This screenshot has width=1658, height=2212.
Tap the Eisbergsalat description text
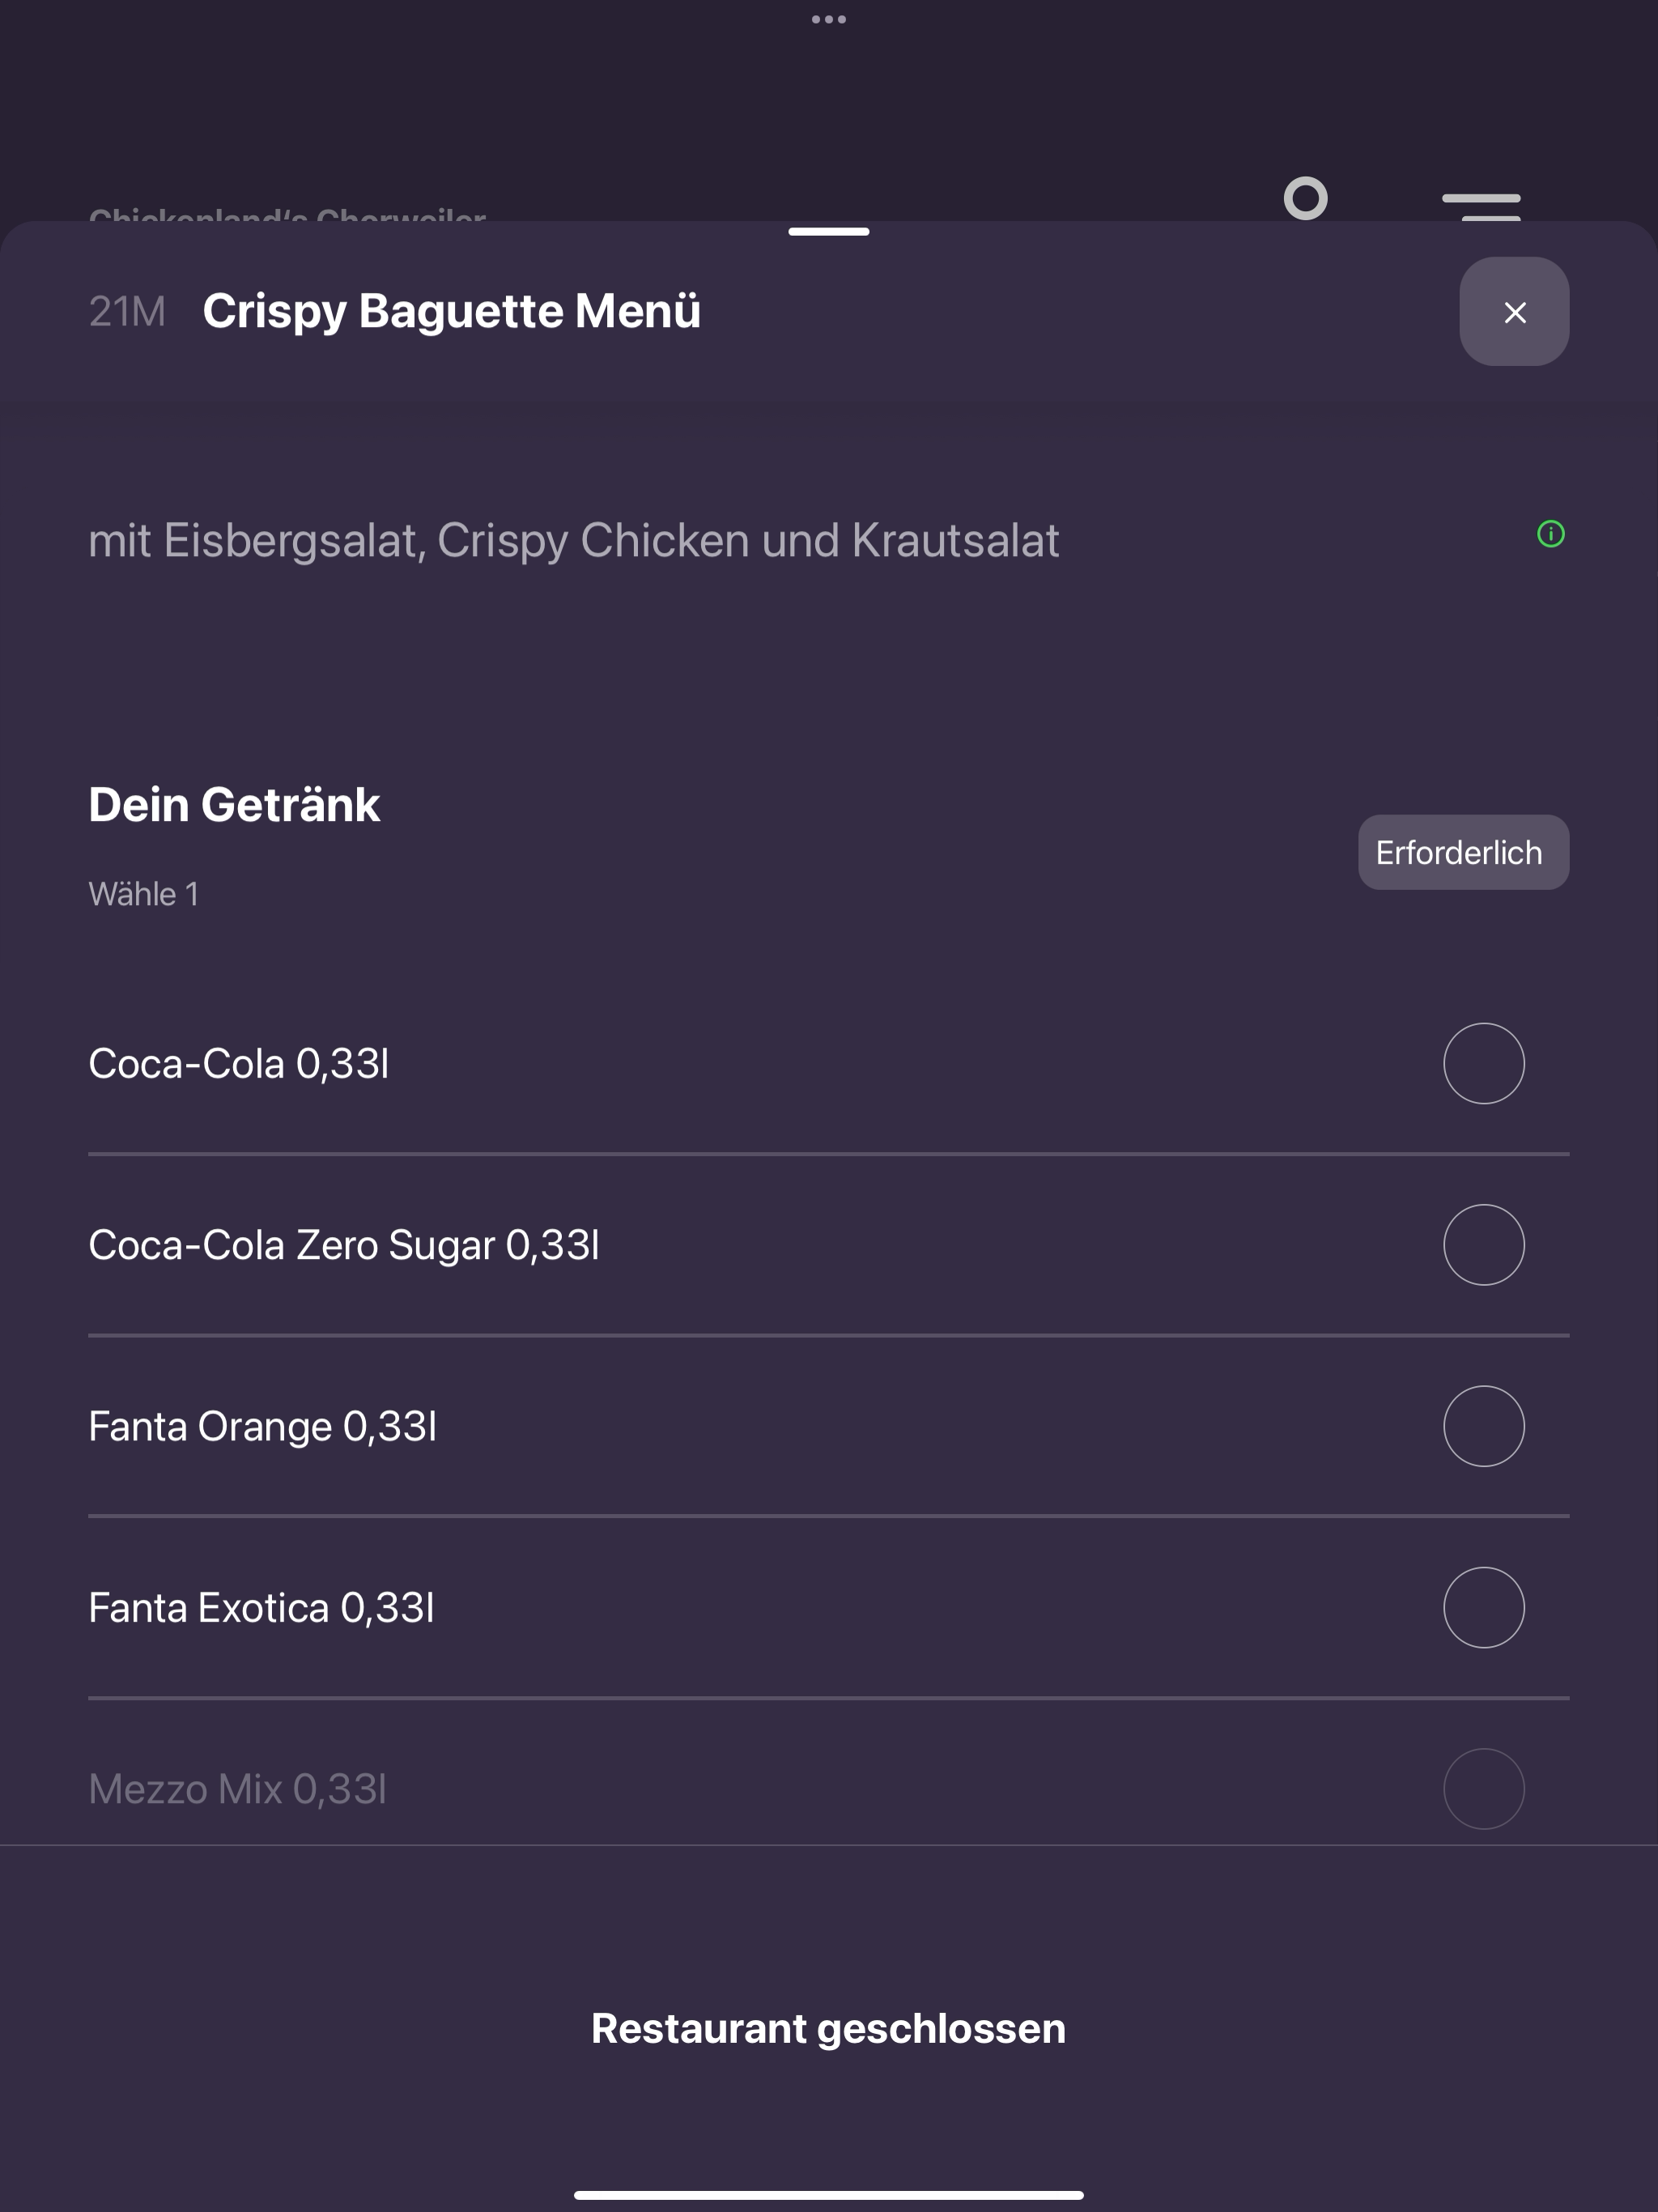click(x=574, y=541)
